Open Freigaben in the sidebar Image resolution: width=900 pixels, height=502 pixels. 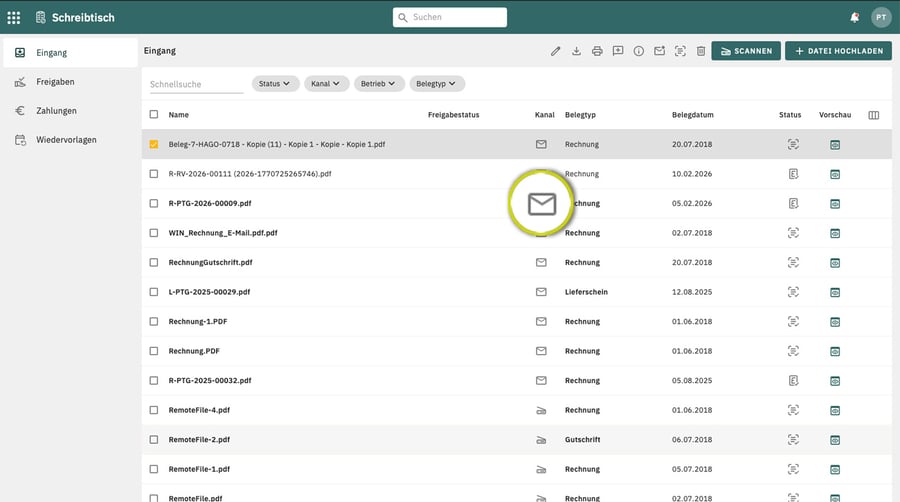click(x=70, y=82)
